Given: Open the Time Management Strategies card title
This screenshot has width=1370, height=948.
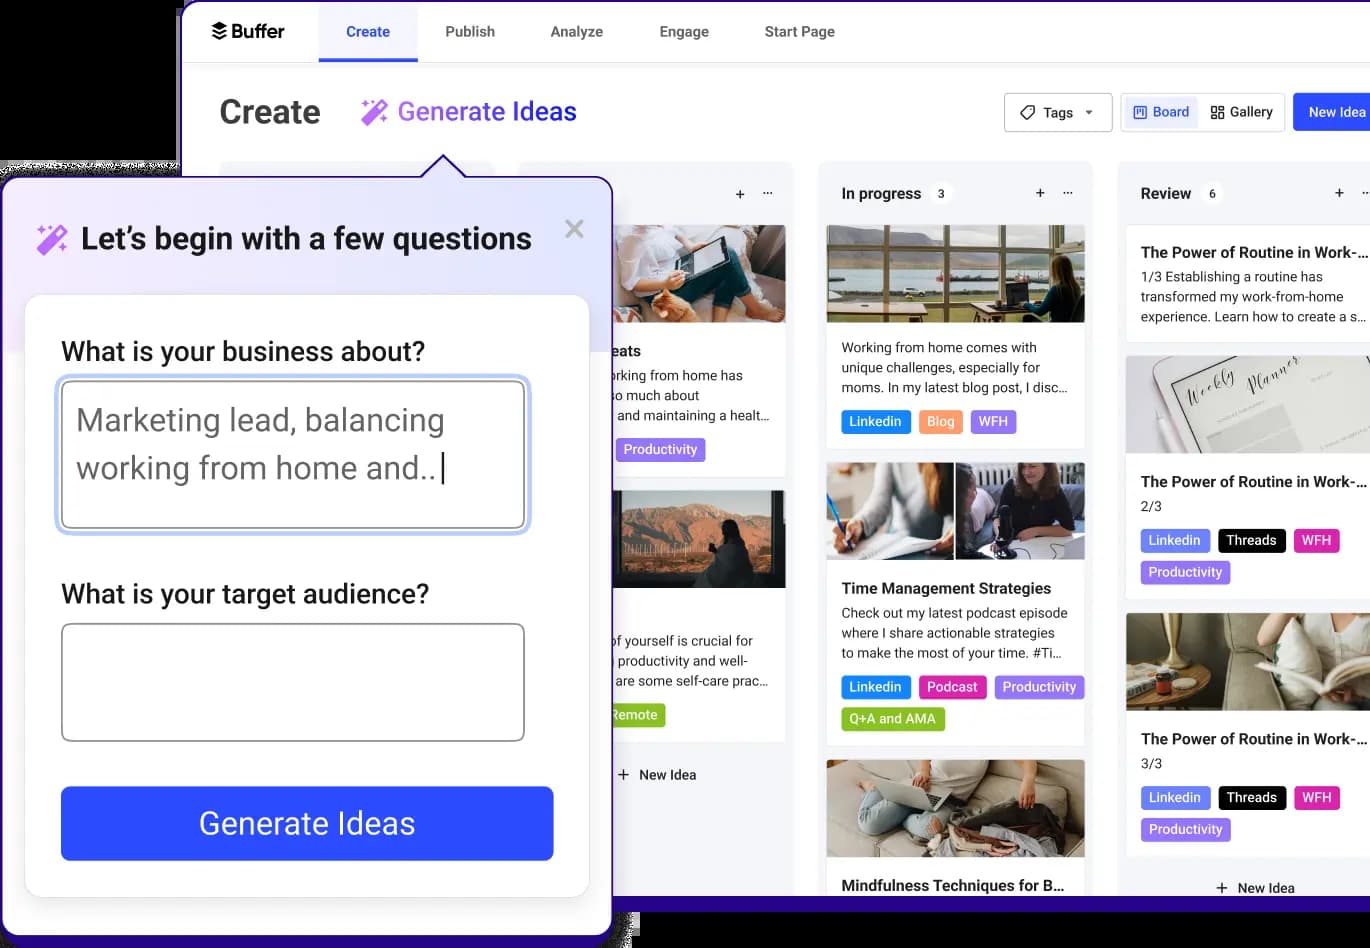Looking at the screenshot, I should [x=946, y=588].
